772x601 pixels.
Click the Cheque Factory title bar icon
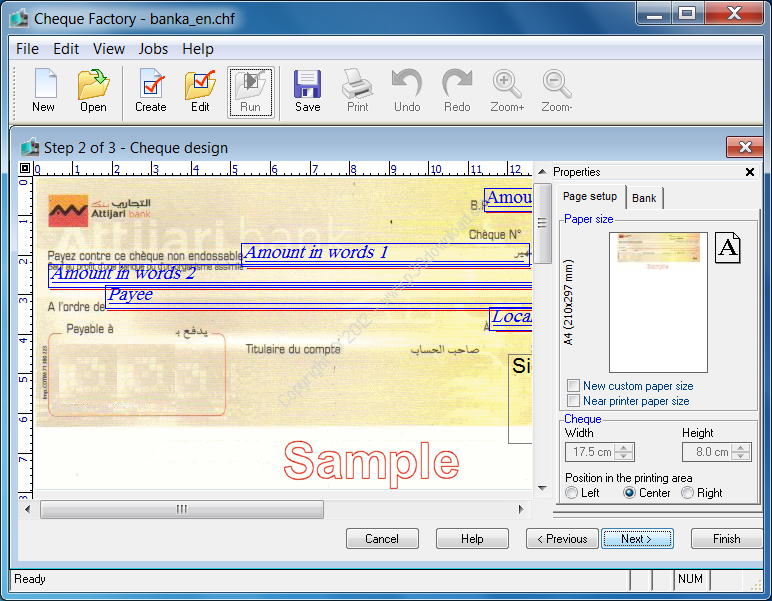[20, 19]
